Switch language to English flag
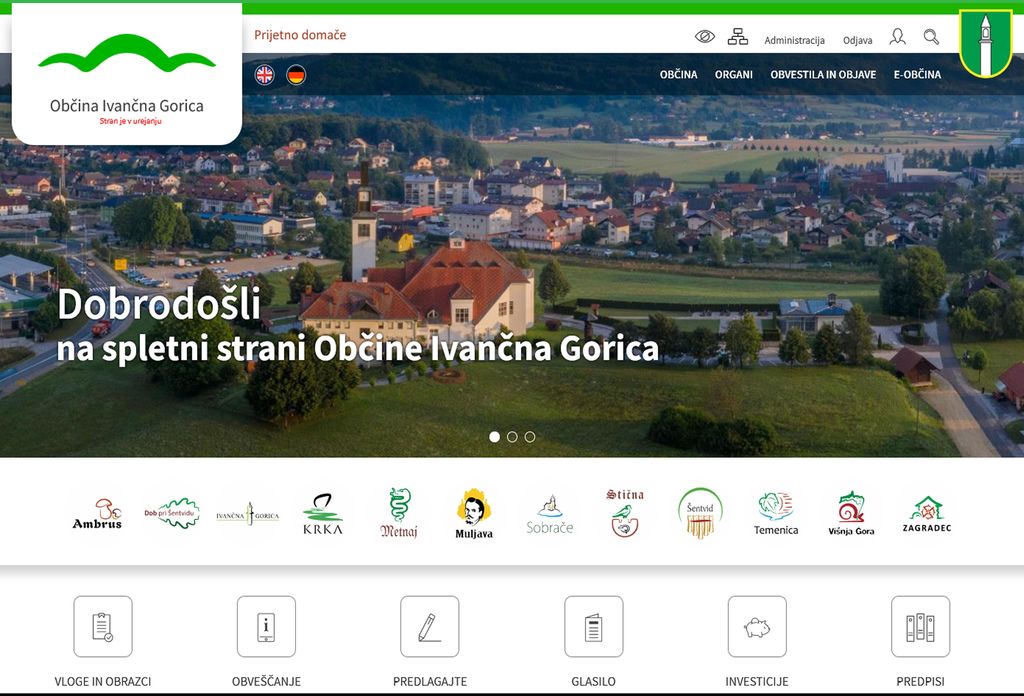This screenshot has width=1024, height=696. [264, 75]
